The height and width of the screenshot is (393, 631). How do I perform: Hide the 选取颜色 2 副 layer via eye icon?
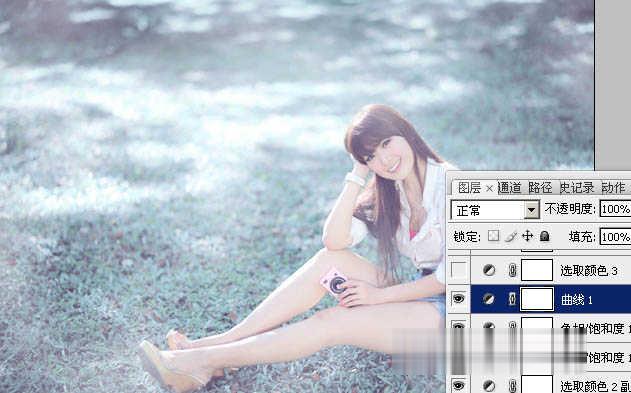[x=459, y=386]
